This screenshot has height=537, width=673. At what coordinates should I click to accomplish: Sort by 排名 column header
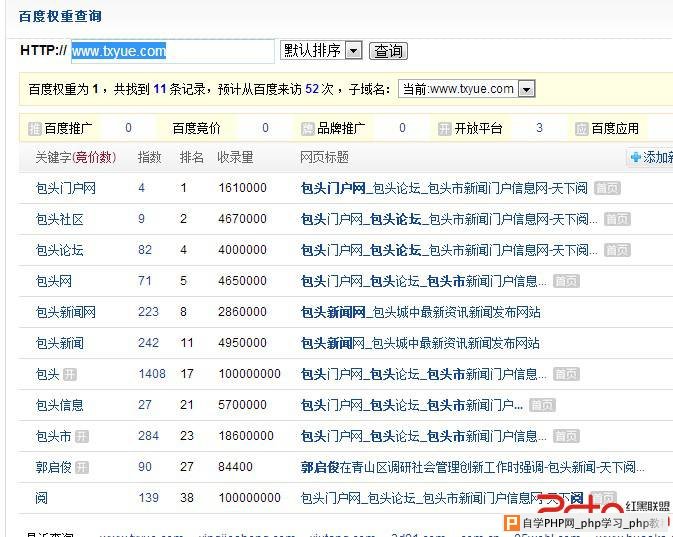[191, 158]
